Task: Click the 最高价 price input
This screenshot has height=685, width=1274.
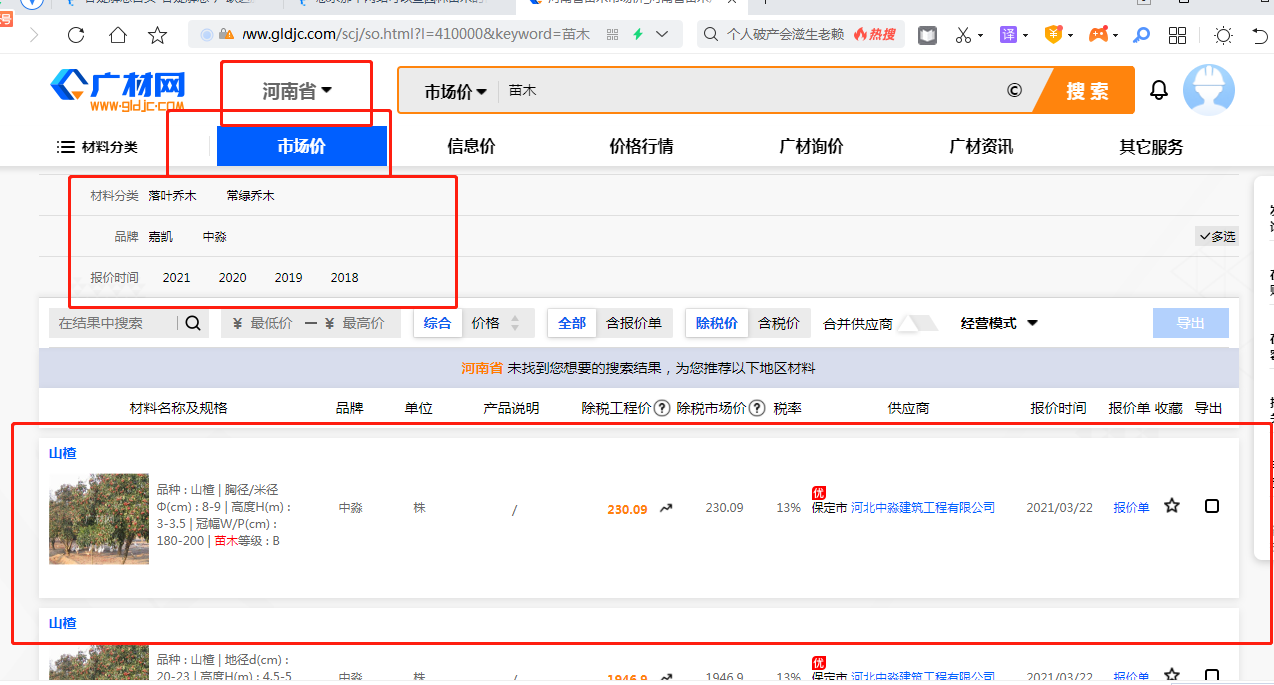Action: pos(363,323)
